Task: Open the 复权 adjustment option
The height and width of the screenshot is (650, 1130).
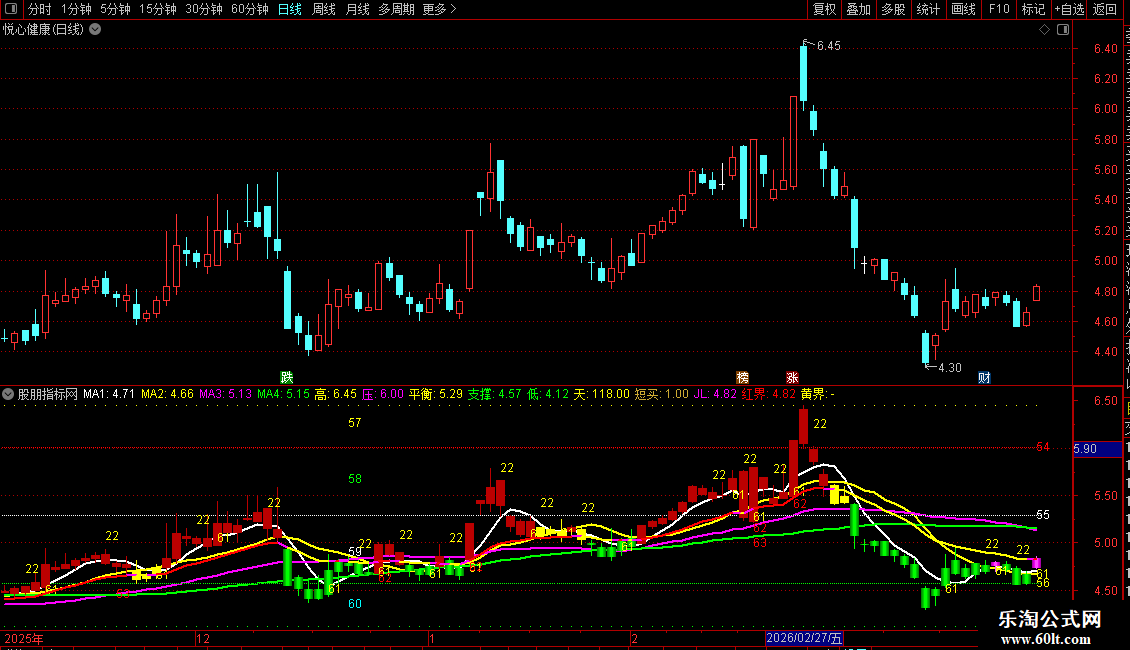Action: [824, 9]
